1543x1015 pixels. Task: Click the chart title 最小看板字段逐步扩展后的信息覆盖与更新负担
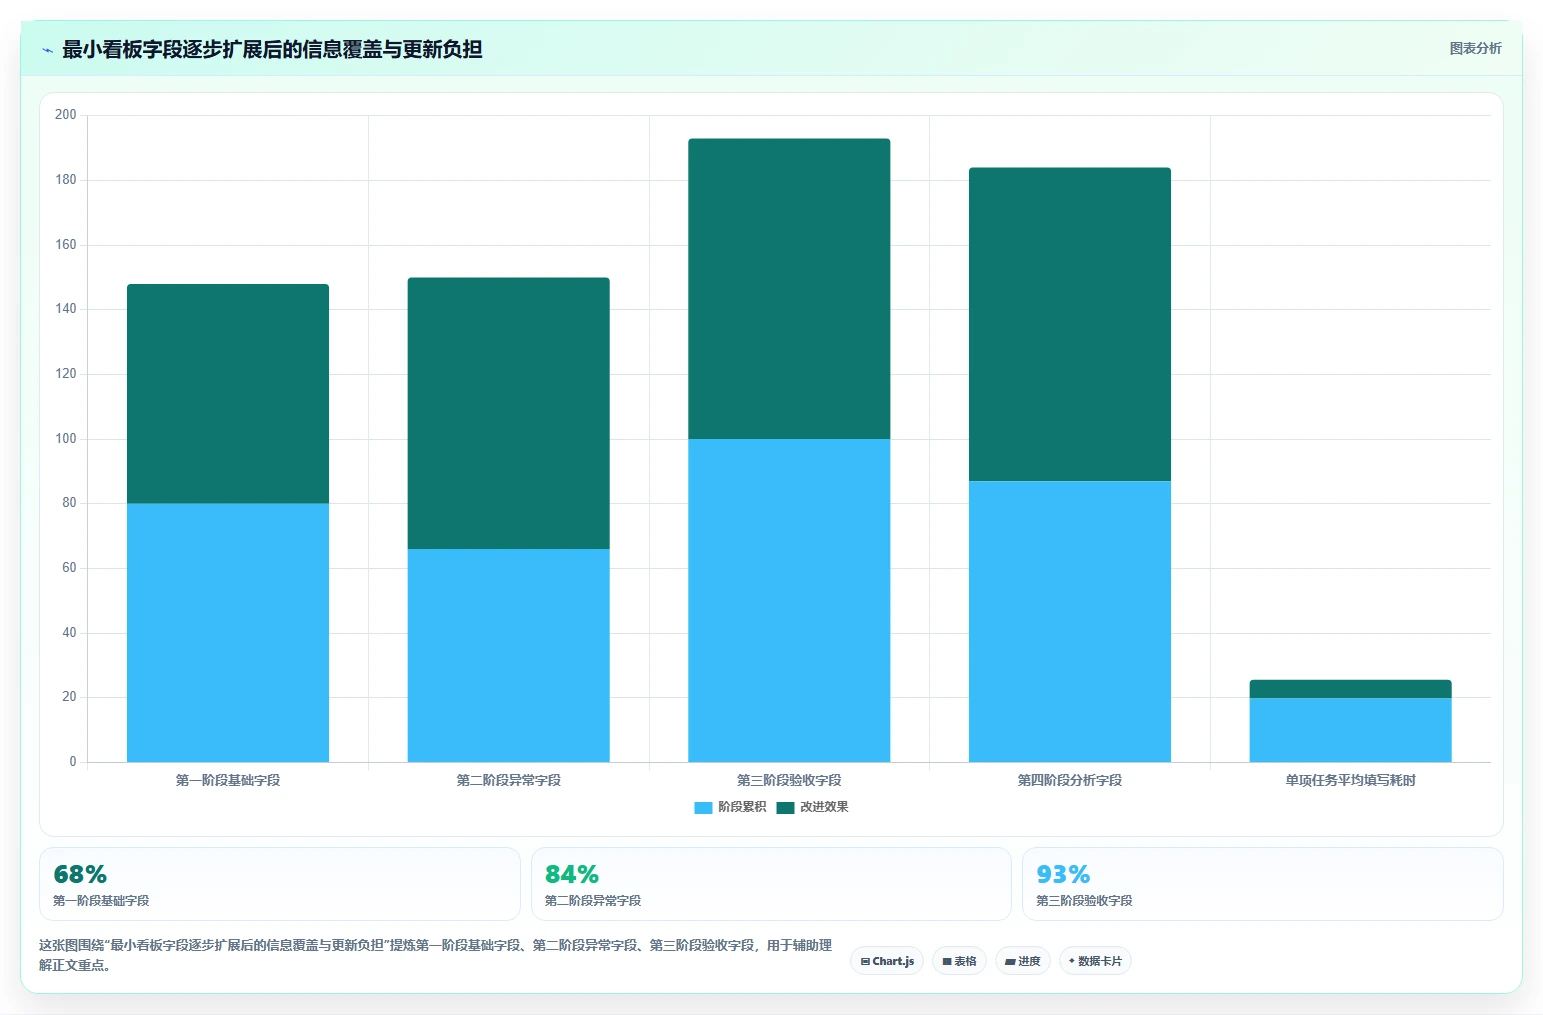[x=272, y=49]
